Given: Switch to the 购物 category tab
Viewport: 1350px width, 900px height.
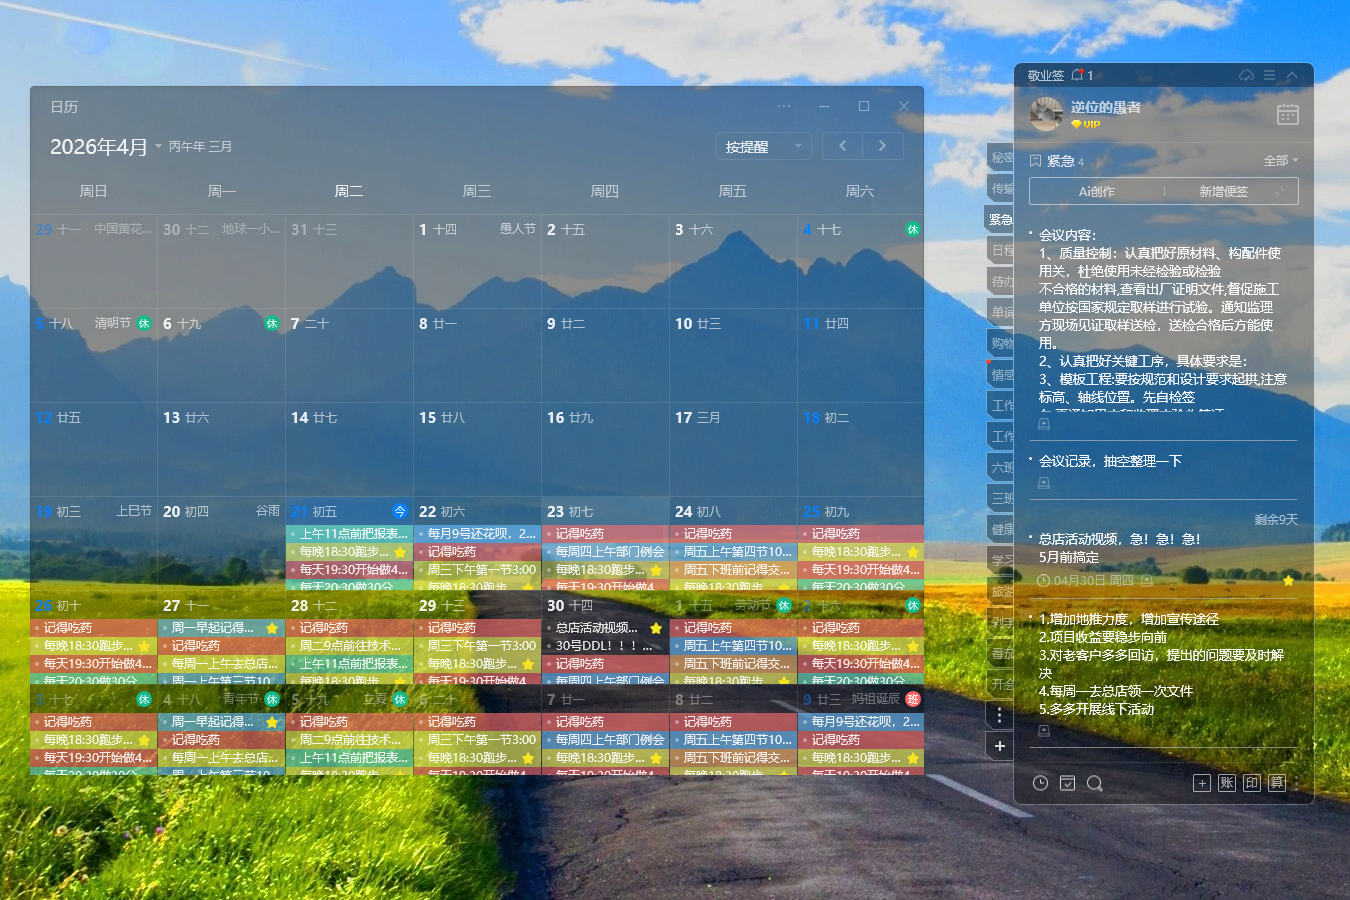Looking at the screenshot, I should pos(1001,343).
